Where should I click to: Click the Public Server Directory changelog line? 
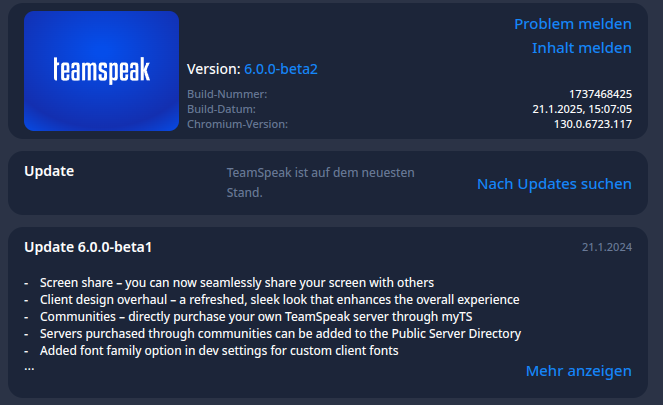pyautogui.click(x=280, y=334)
